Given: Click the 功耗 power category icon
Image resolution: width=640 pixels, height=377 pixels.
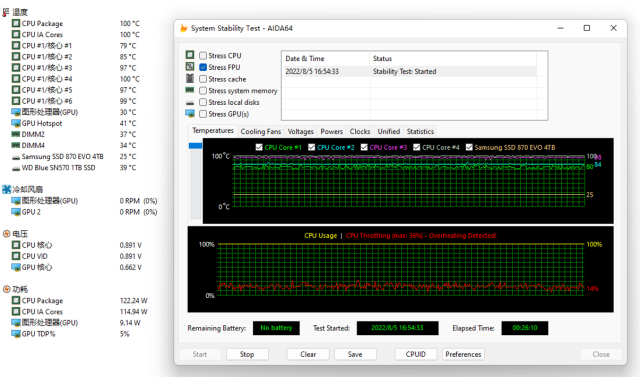Looking at the screenshot, I should [7, 289].
